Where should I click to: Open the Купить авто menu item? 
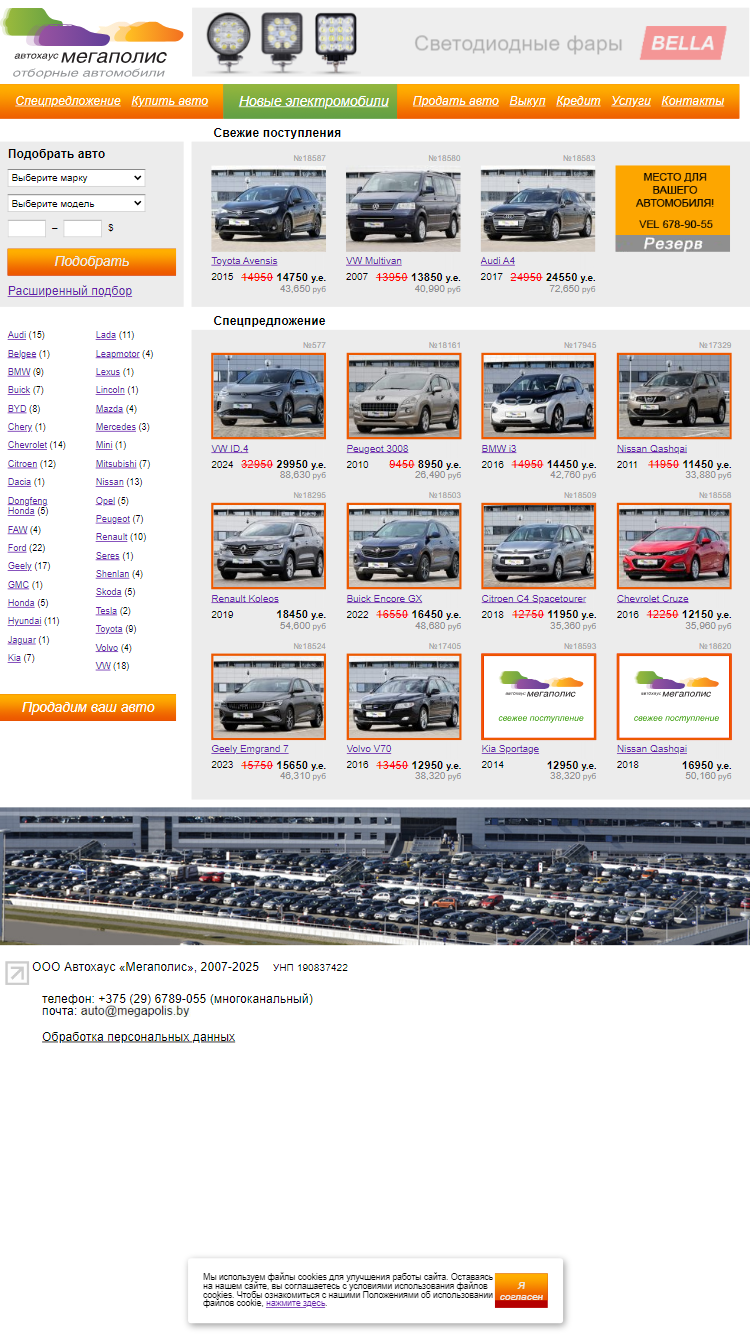[x=170, y=101]
